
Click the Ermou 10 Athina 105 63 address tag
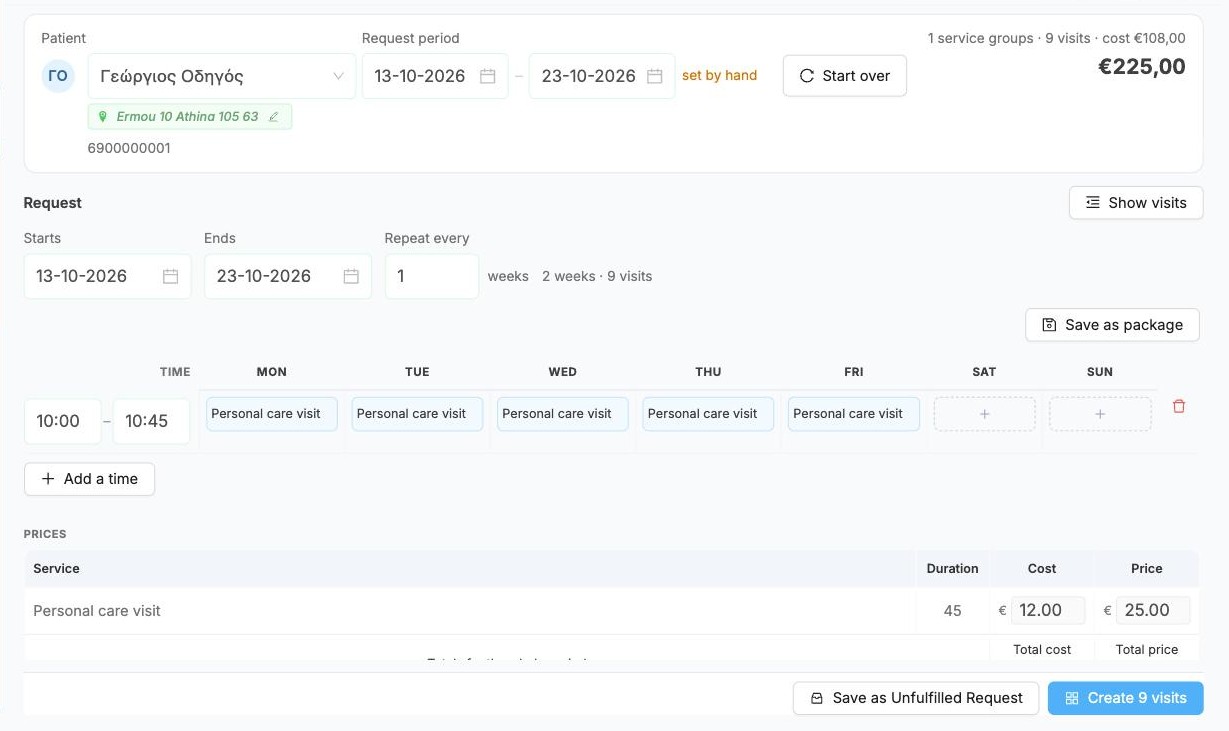(x=190, y=117)
